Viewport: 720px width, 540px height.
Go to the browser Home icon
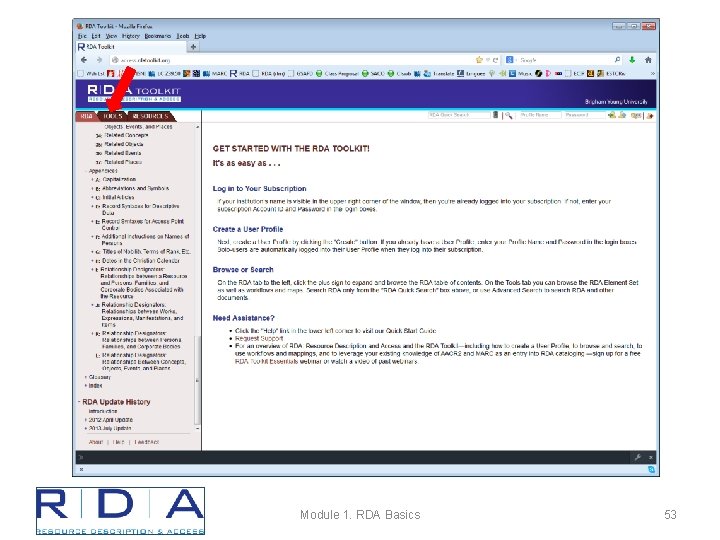(x=648, y=60)
